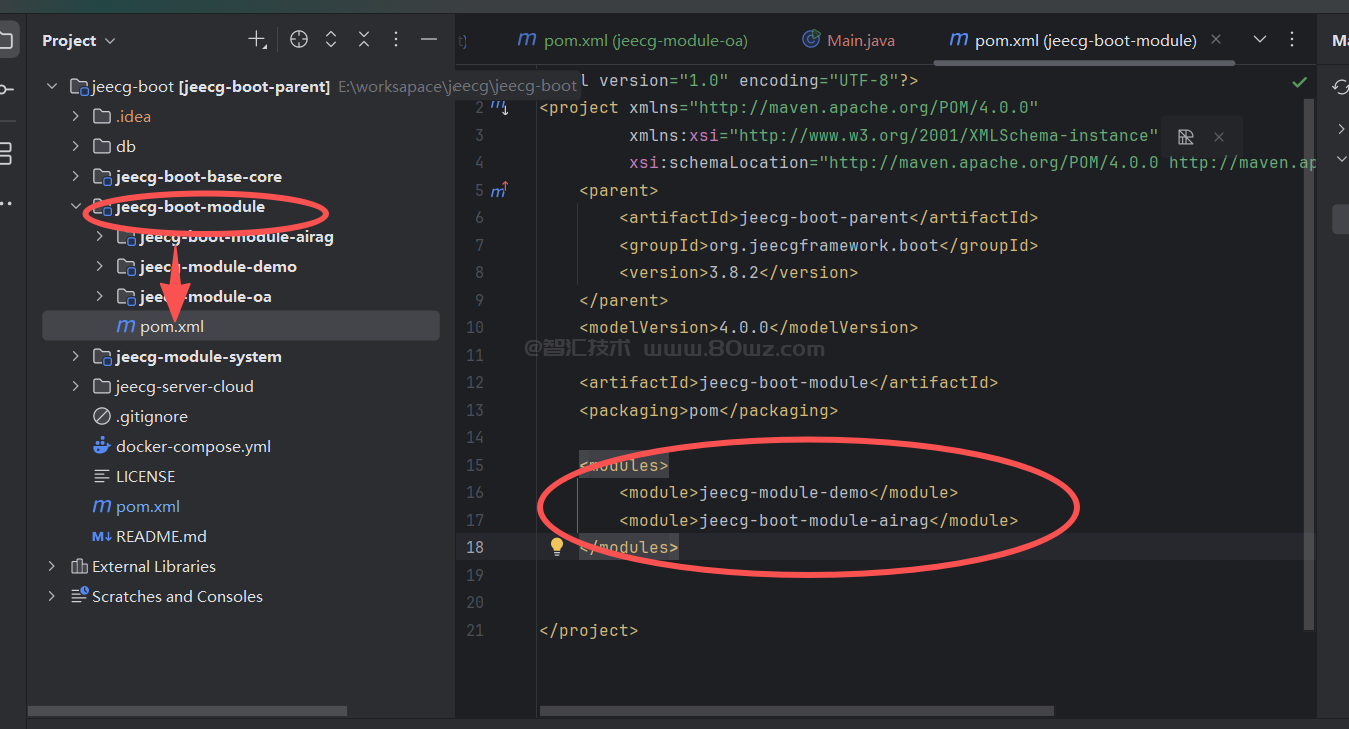Select jeecg-module-system module folder
1349x729 pixels.
click(198, 357)
